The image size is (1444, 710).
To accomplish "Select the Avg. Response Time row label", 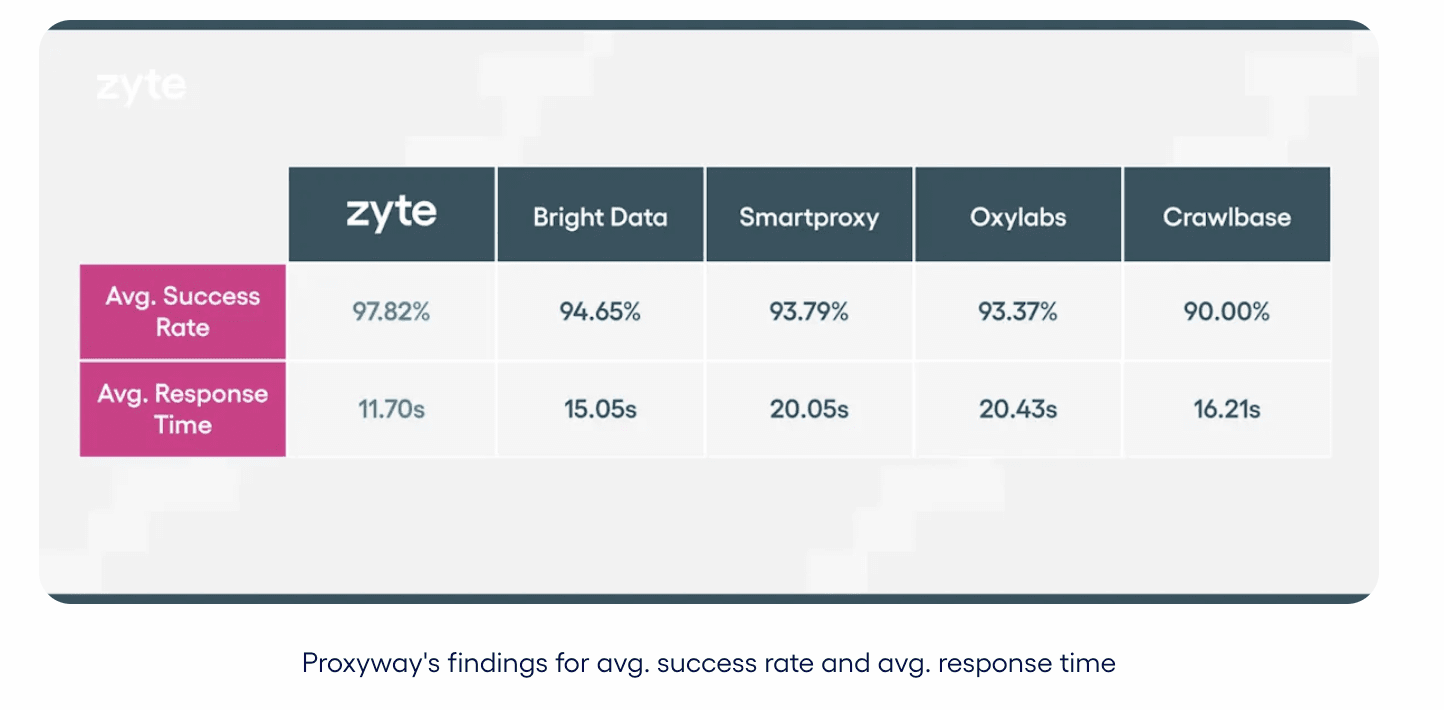I will pyautogui.click(x=183, y=409).
